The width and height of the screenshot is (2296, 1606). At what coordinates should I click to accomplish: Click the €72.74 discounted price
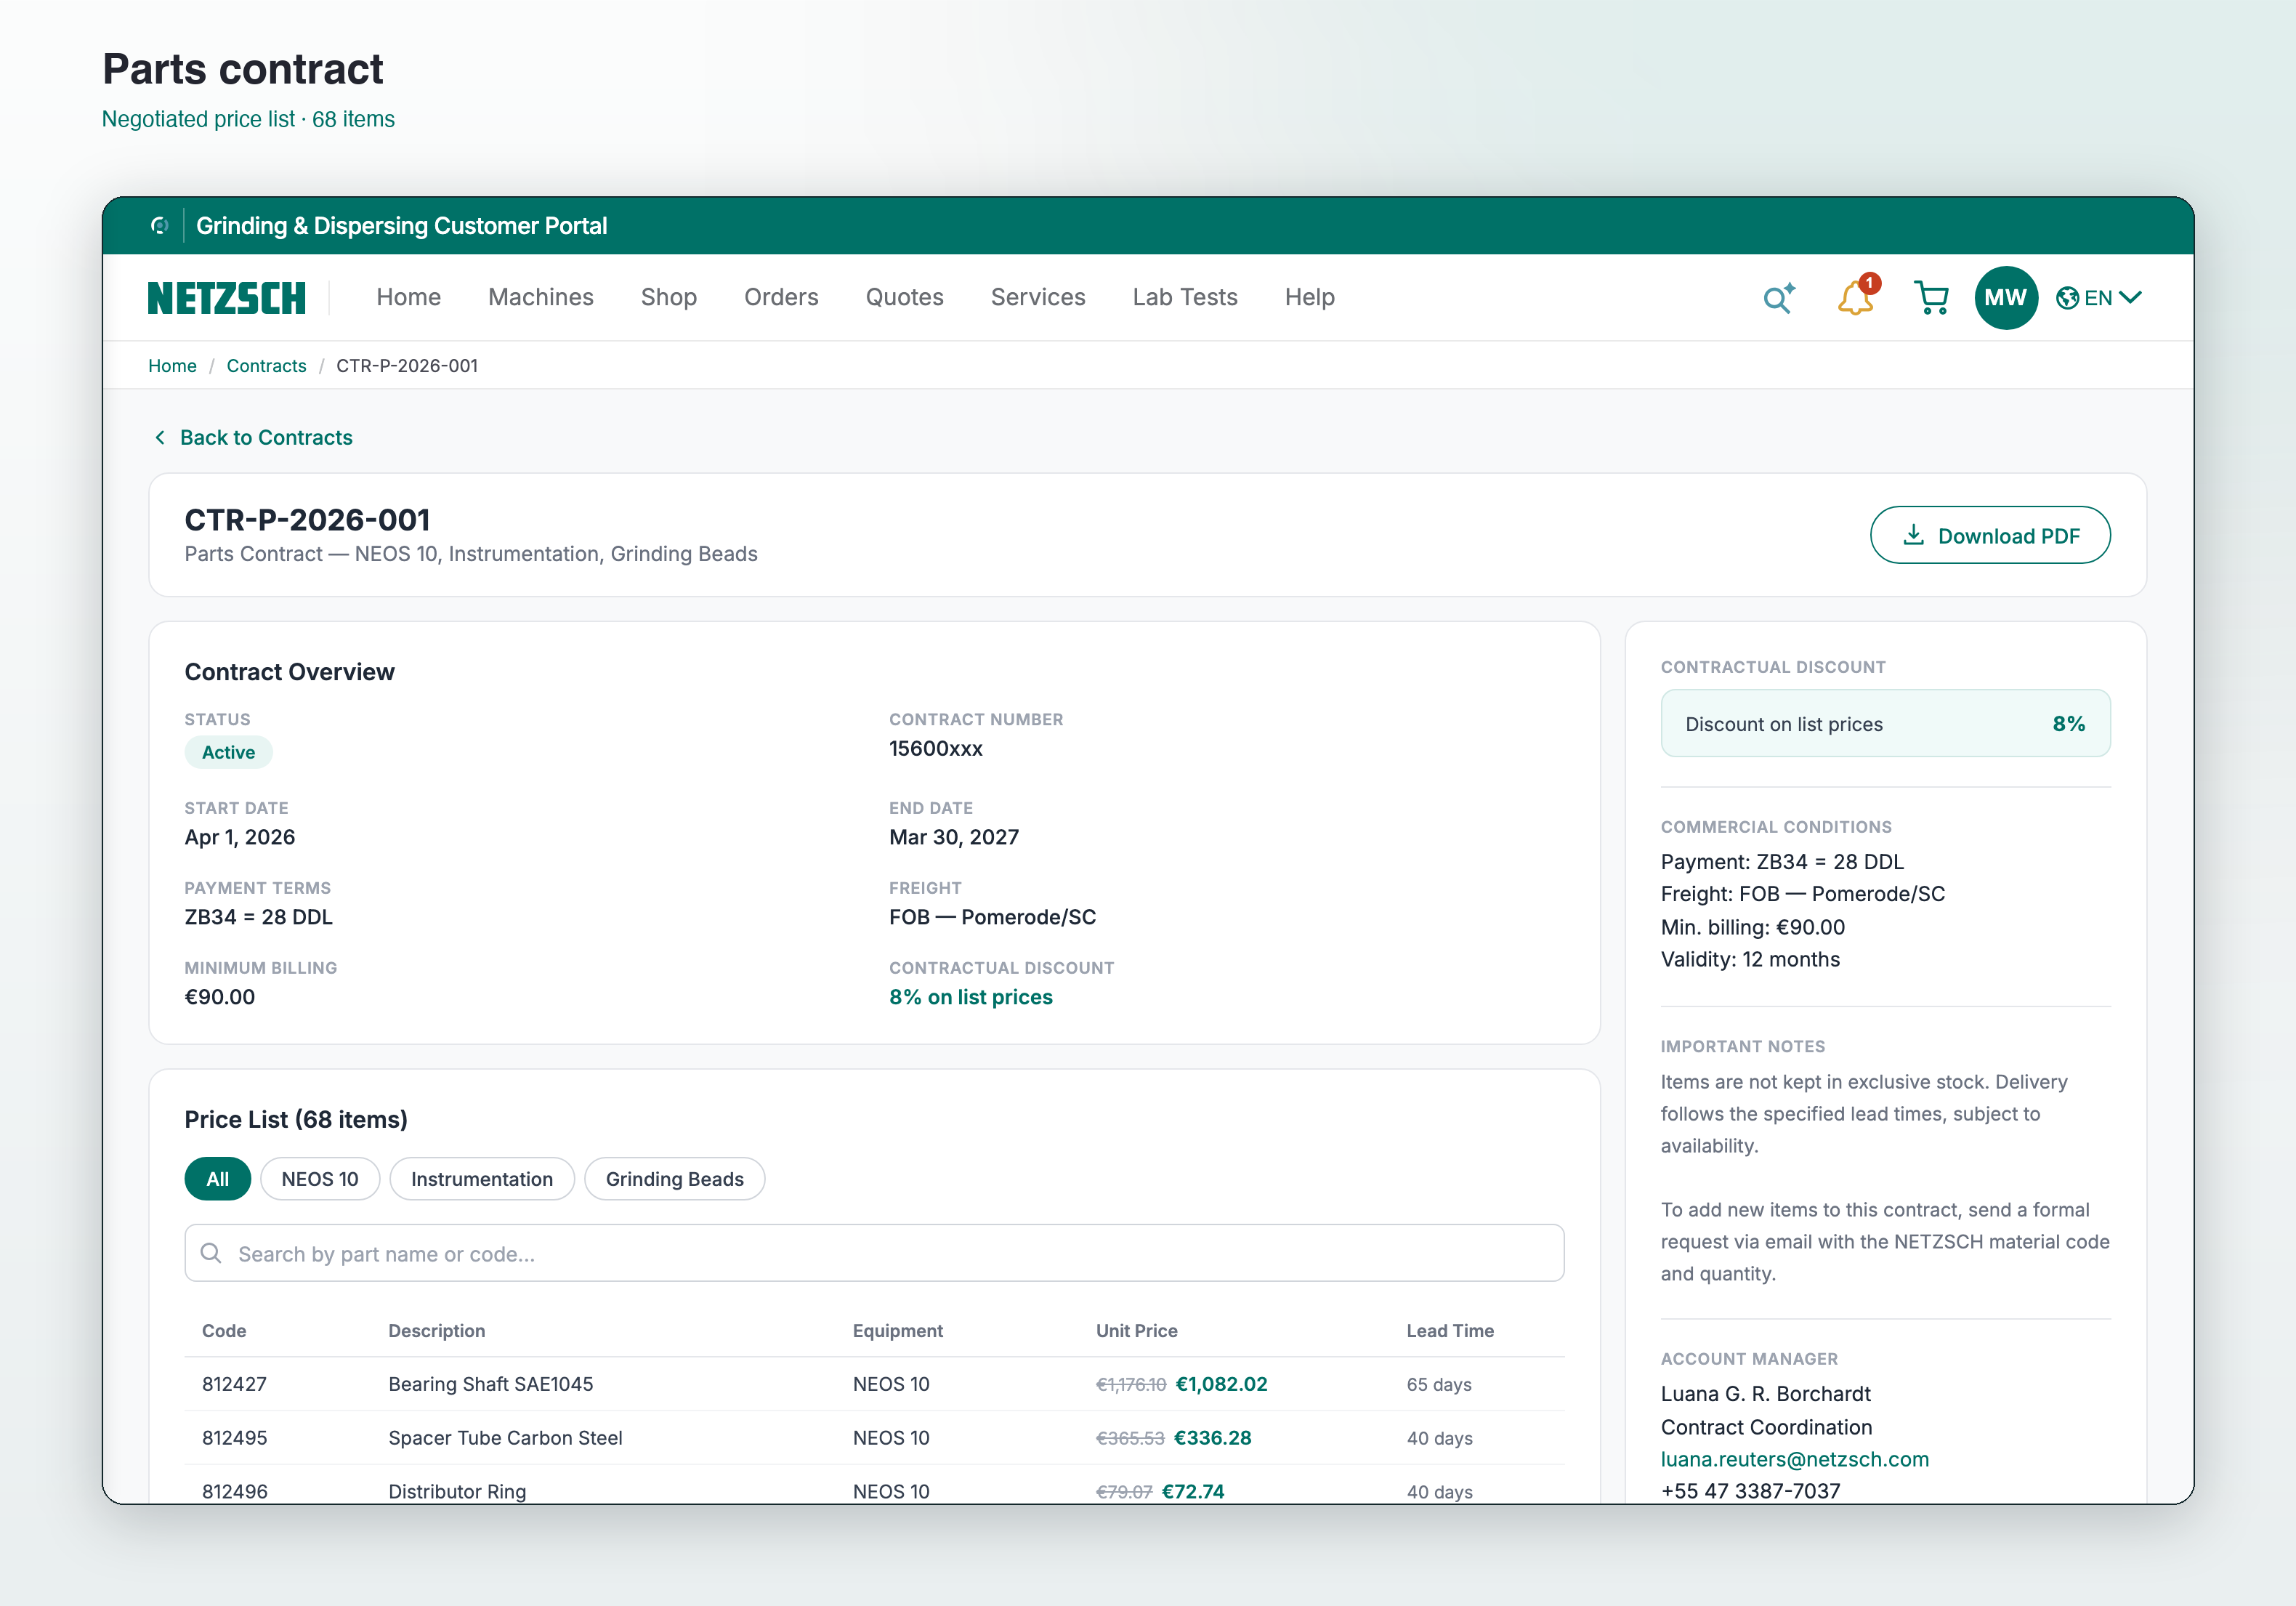1193,1491
